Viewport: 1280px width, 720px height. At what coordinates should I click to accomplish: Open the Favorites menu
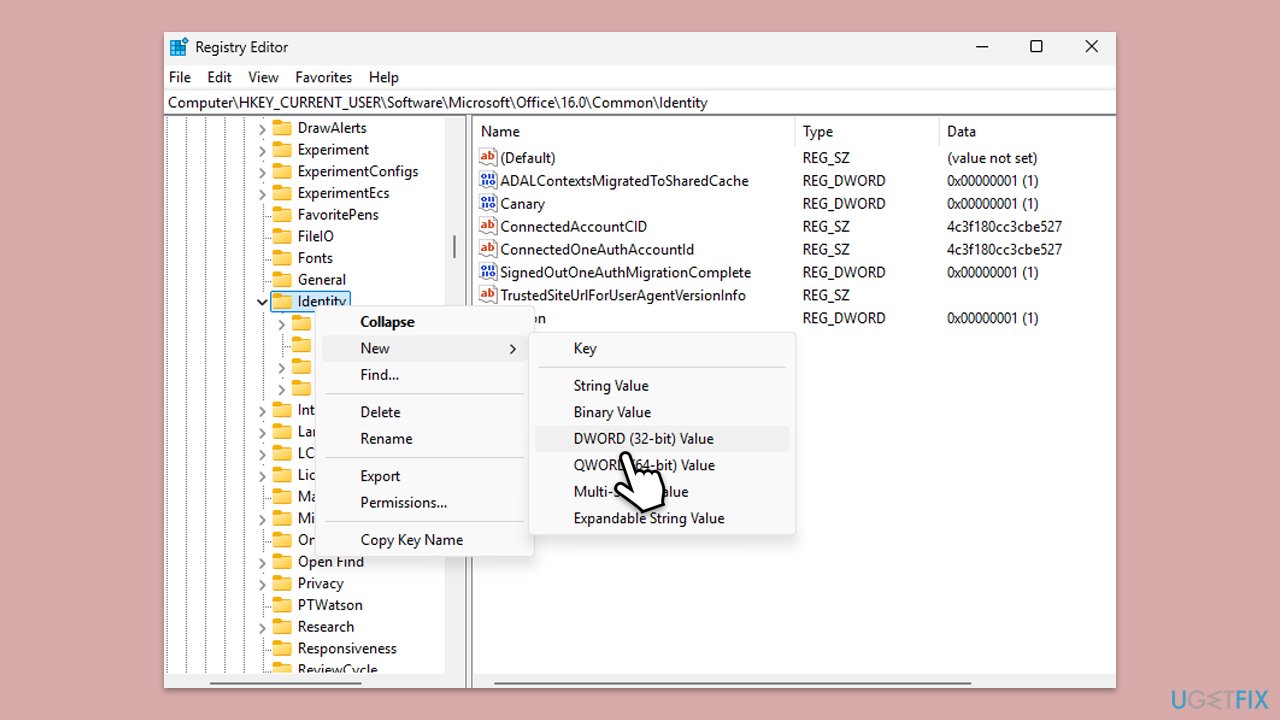(324, 77)
